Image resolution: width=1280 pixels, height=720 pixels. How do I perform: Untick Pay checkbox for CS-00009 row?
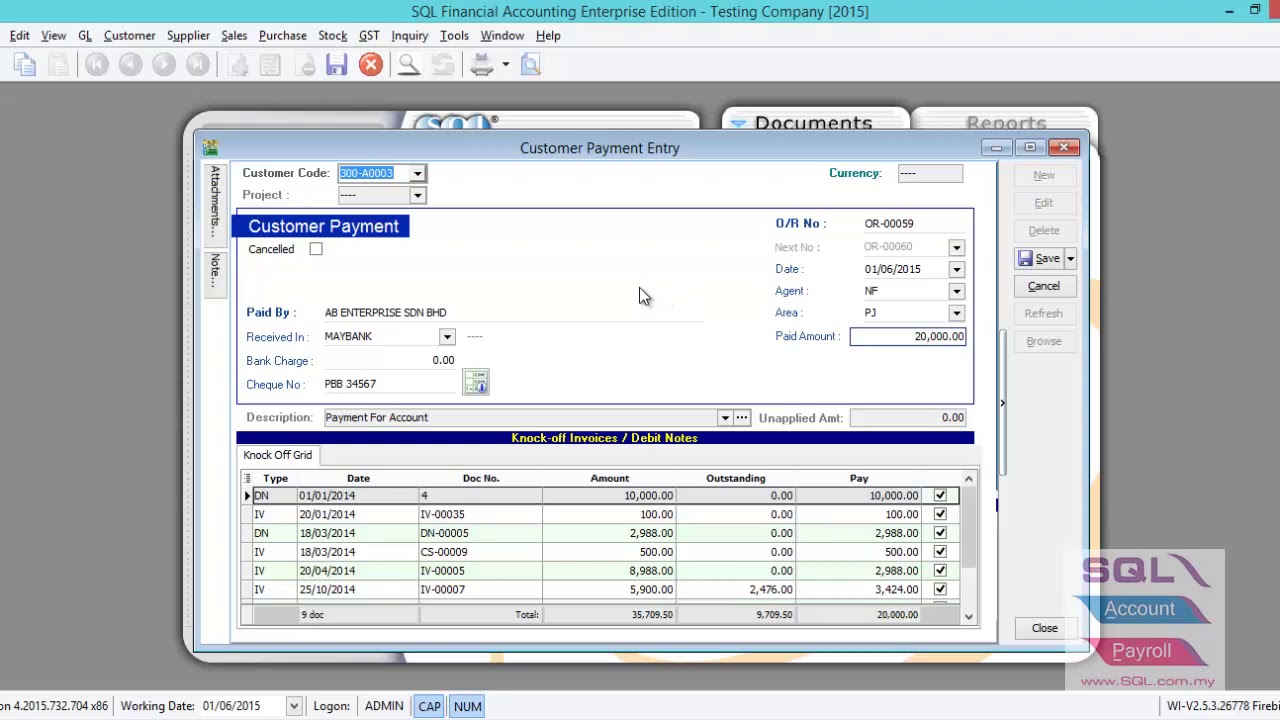pos(940,552)
